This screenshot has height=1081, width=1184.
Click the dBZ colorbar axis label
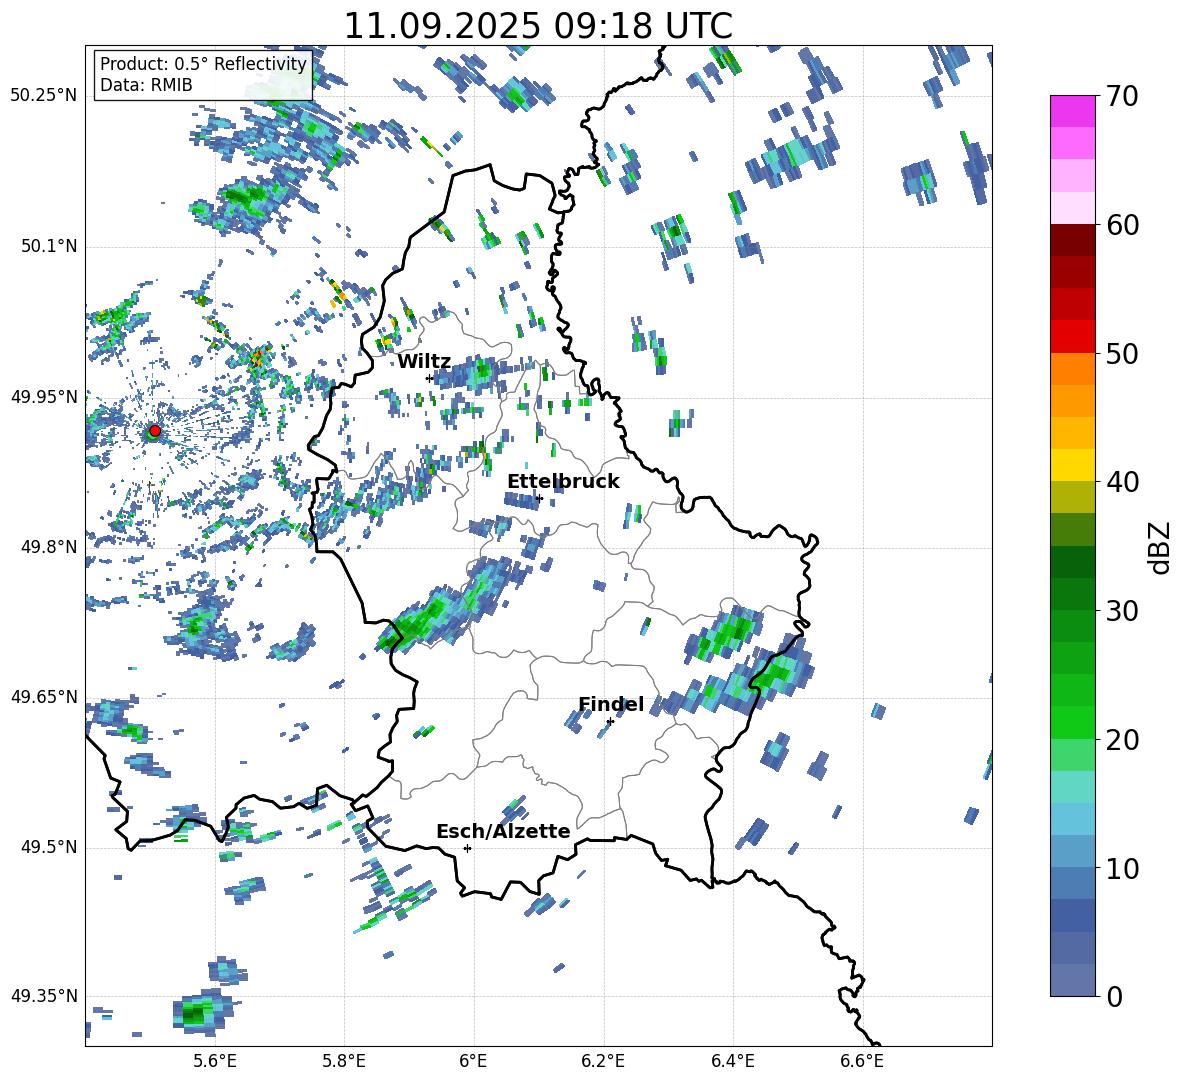pyautogui.click(x=1160, y=547)
